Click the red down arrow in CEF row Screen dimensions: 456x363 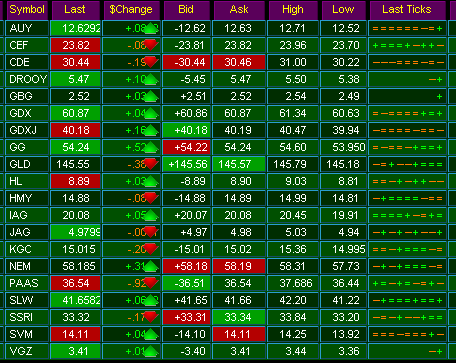pos(151,45)
